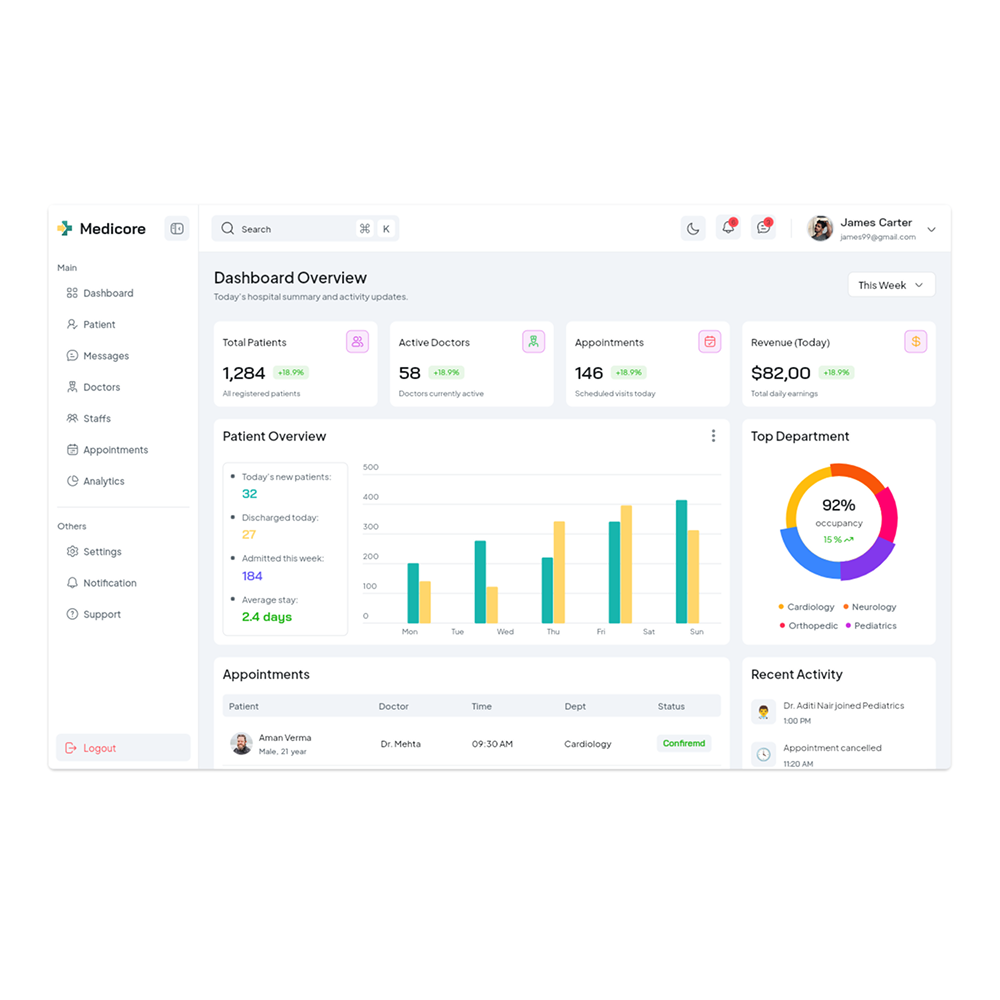Viewport: 1000px width, 1000px height.
Task: Expand the This Week period dropdown
Action: [892, 285]
